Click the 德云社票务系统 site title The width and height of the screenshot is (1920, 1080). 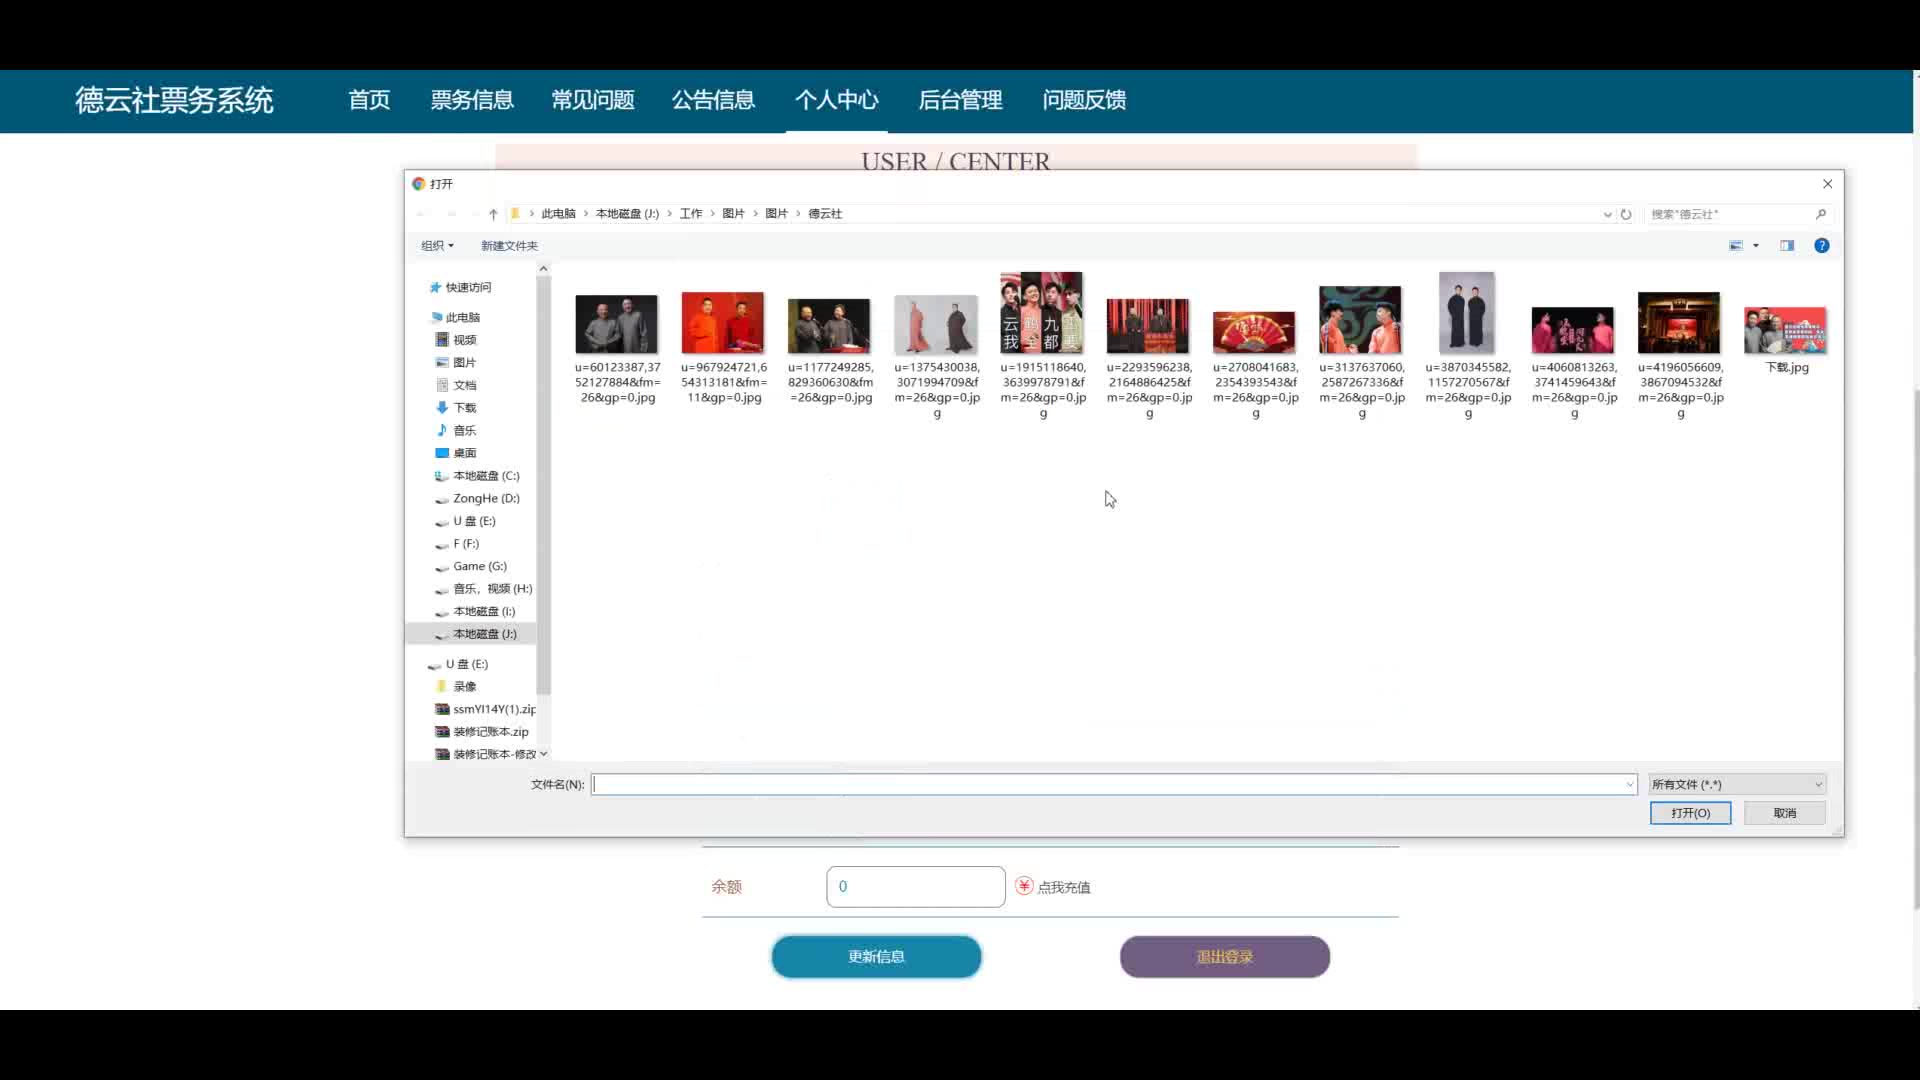[174, 100]
